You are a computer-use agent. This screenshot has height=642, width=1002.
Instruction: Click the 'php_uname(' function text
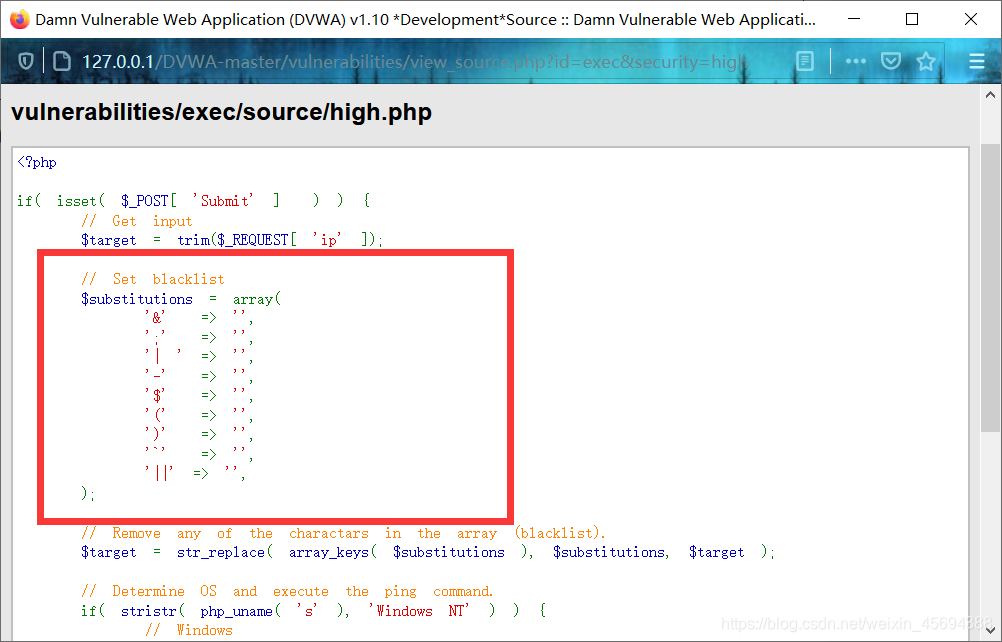point(240,611)
